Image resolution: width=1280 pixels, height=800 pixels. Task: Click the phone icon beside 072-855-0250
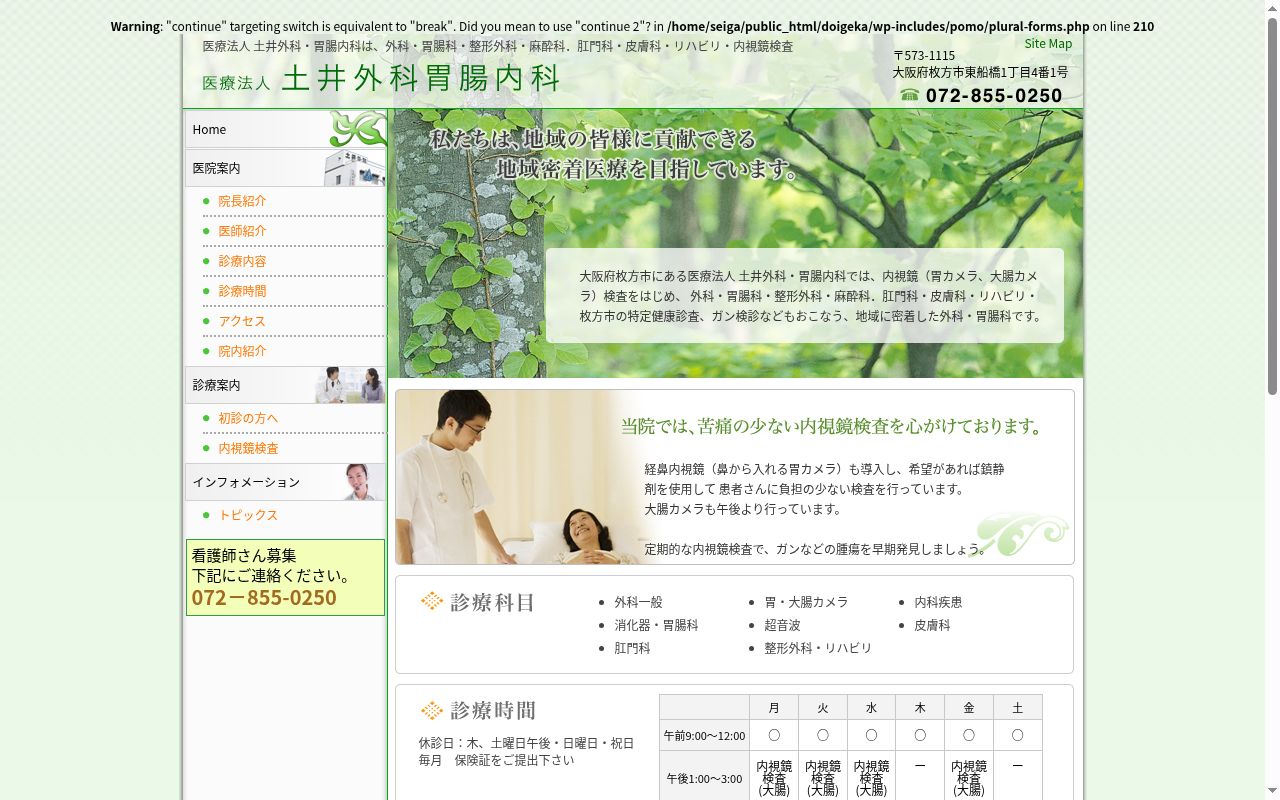point(909,95)
